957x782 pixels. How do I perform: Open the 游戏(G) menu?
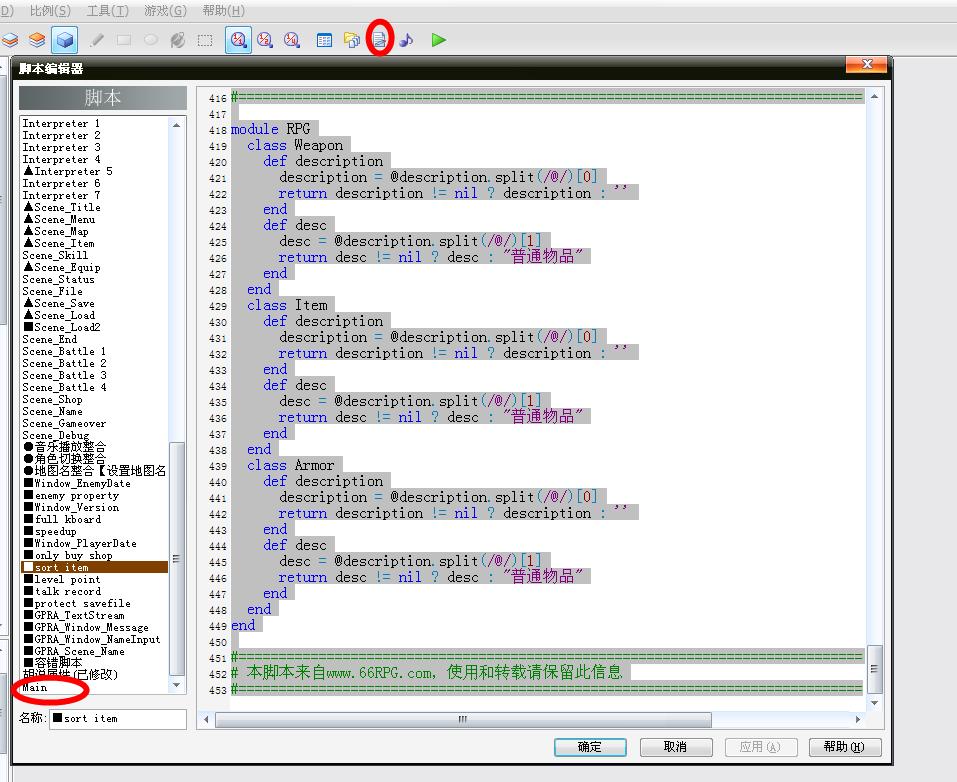coord(165,11)
